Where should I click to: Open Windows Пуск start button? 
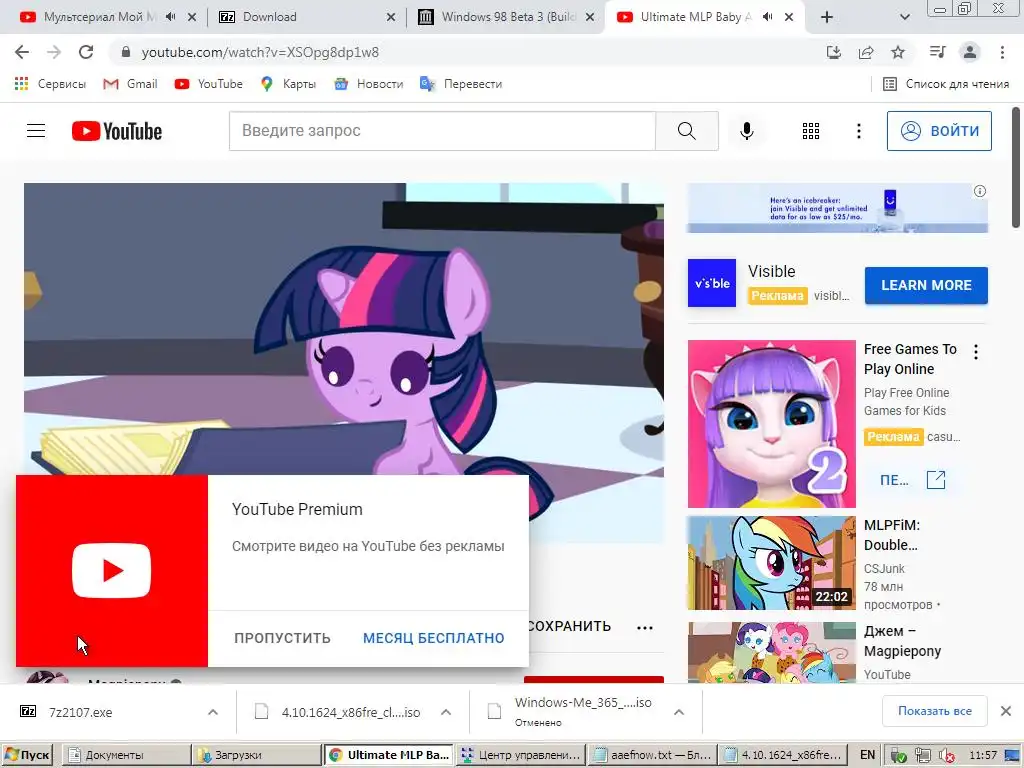click(x=27, y=755)
